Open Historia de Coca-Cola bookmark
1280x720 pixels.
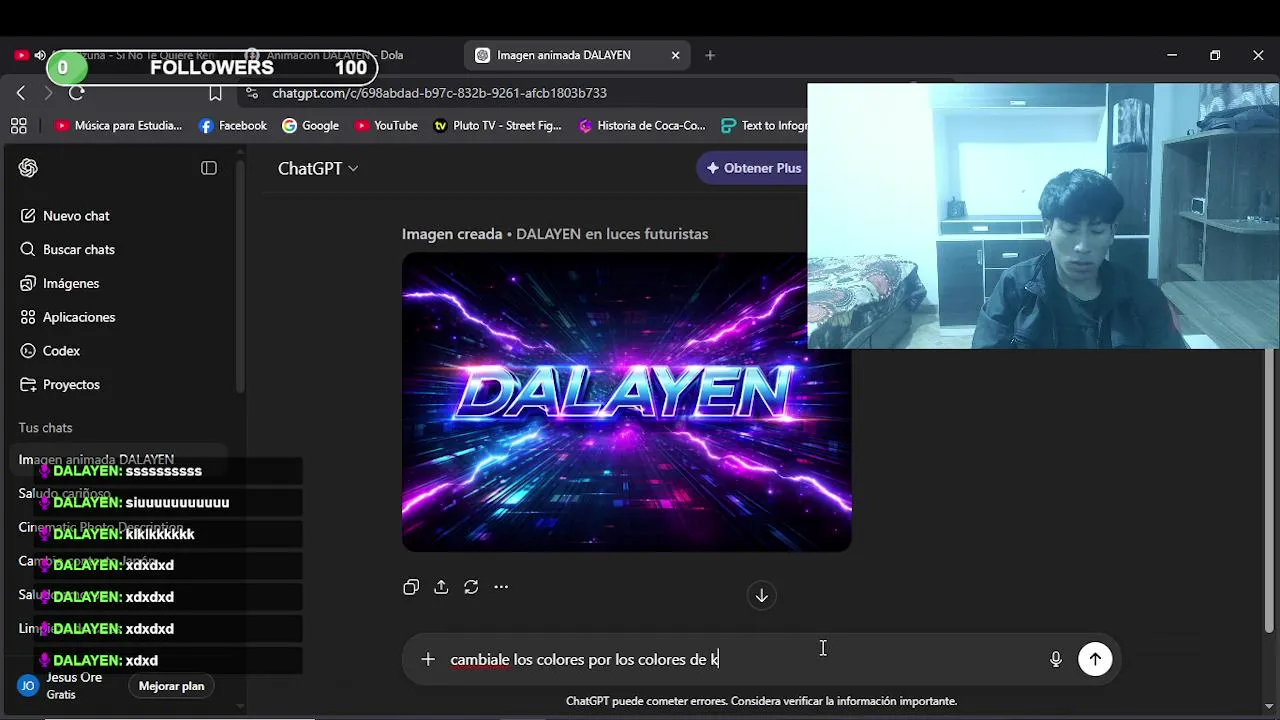pyautogui.click(x=642, y=125)
